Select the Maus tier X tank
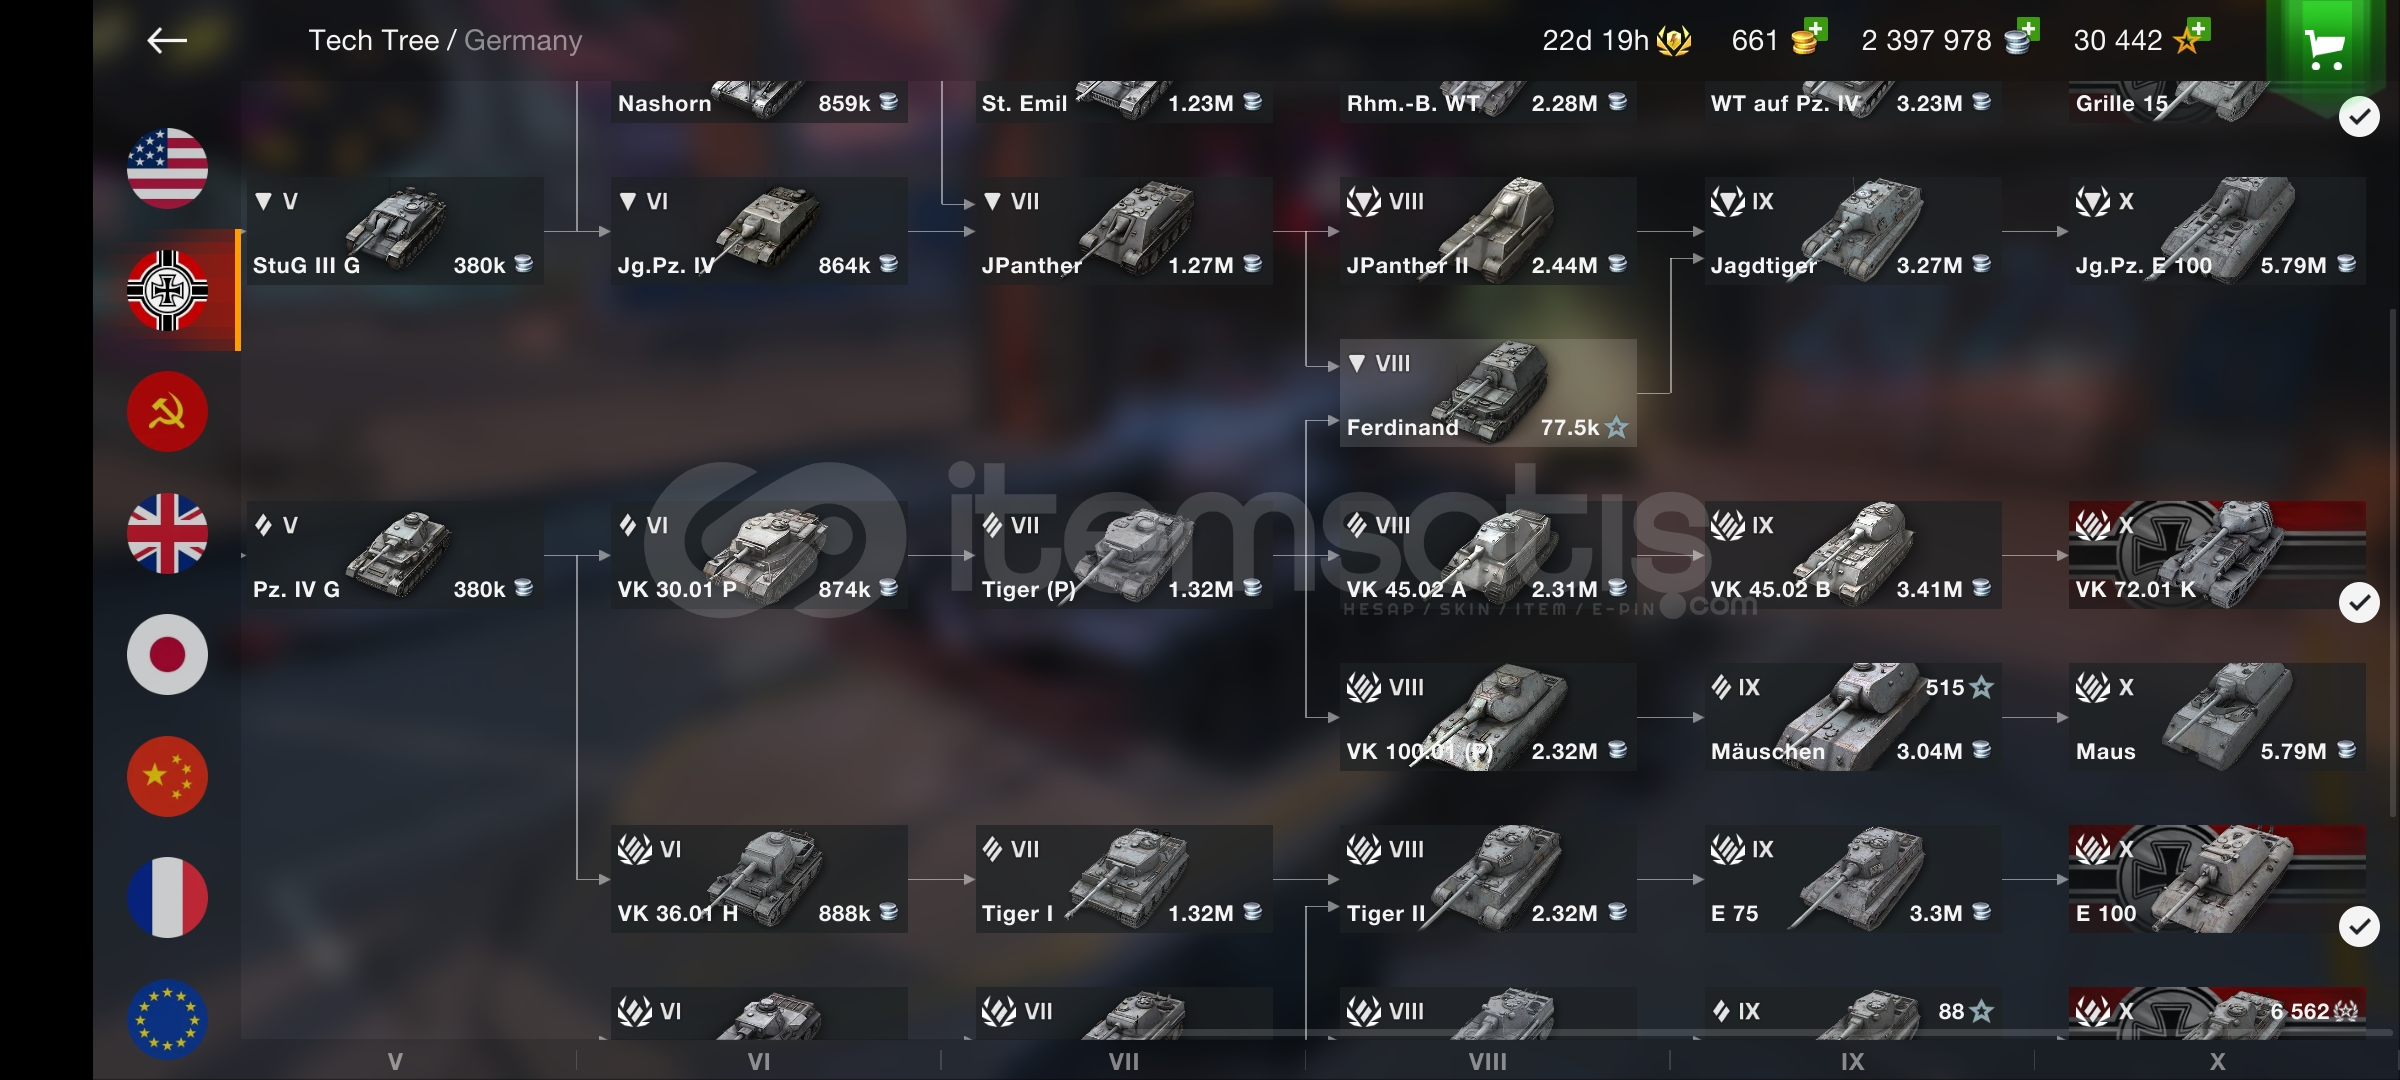This screenshot has height=1080, width=2400. (x=2217, y=717)
